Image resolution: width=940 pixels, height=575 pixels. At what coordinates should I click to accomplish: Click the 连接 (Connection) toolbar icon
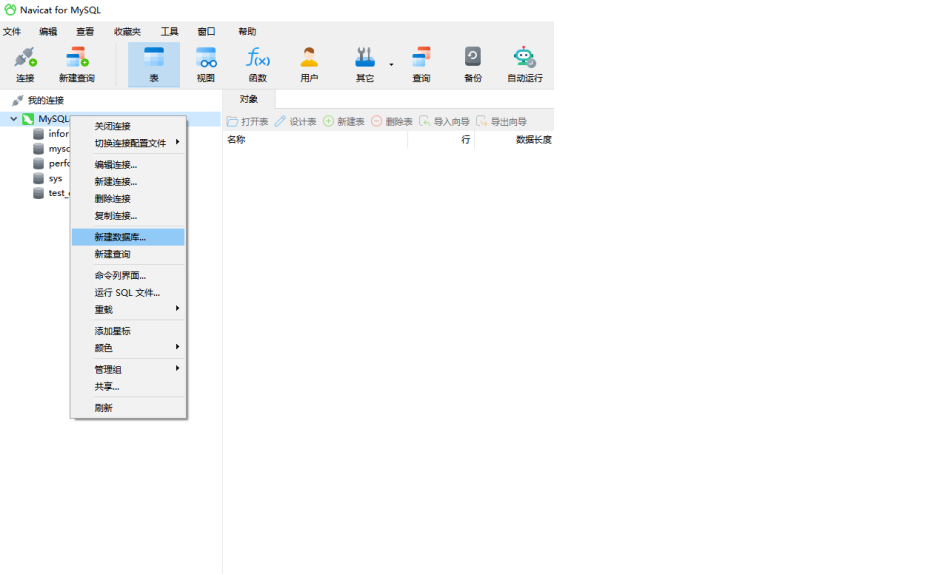coord(25,64)
